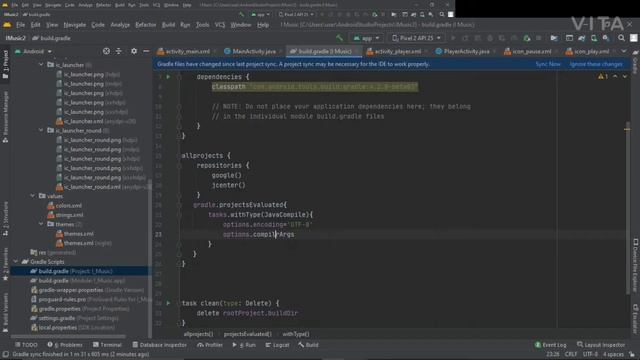
Task: Click the CRLF line separator in status bar
Action: pos(571,354)
